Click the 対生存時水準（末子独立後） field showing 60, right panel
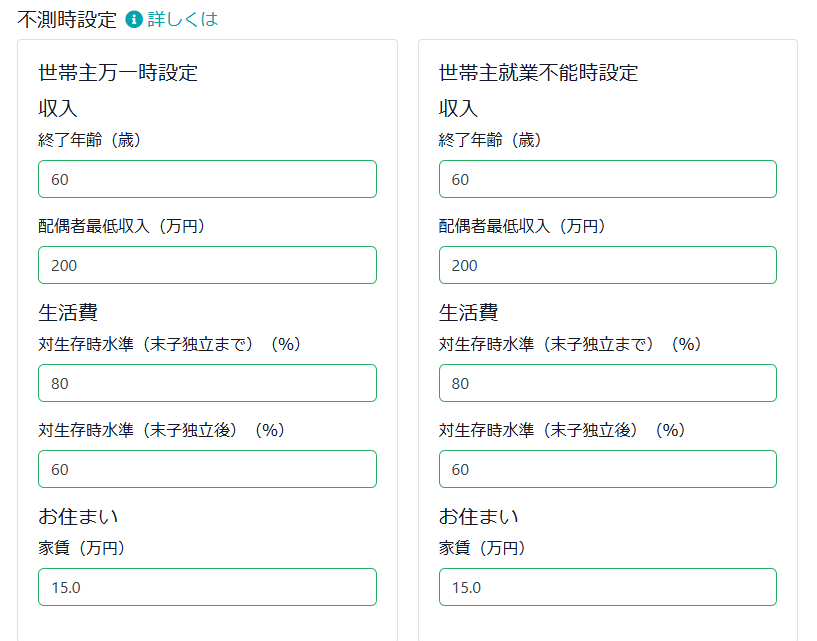Image resolution: width=817 pixels, height=641 pixels. pyautogui.click(x=607, y=469)
